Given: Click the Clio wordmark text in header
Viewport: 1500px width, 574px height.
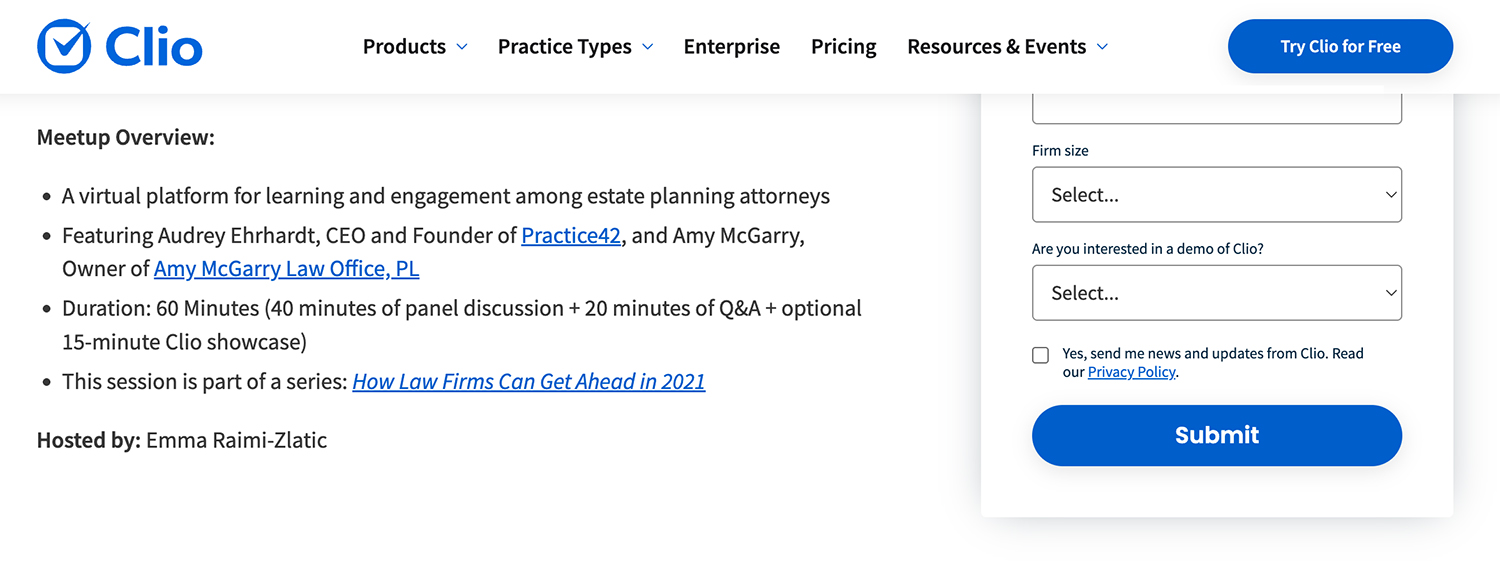Looking at the screenshot, I should point(153,47).
